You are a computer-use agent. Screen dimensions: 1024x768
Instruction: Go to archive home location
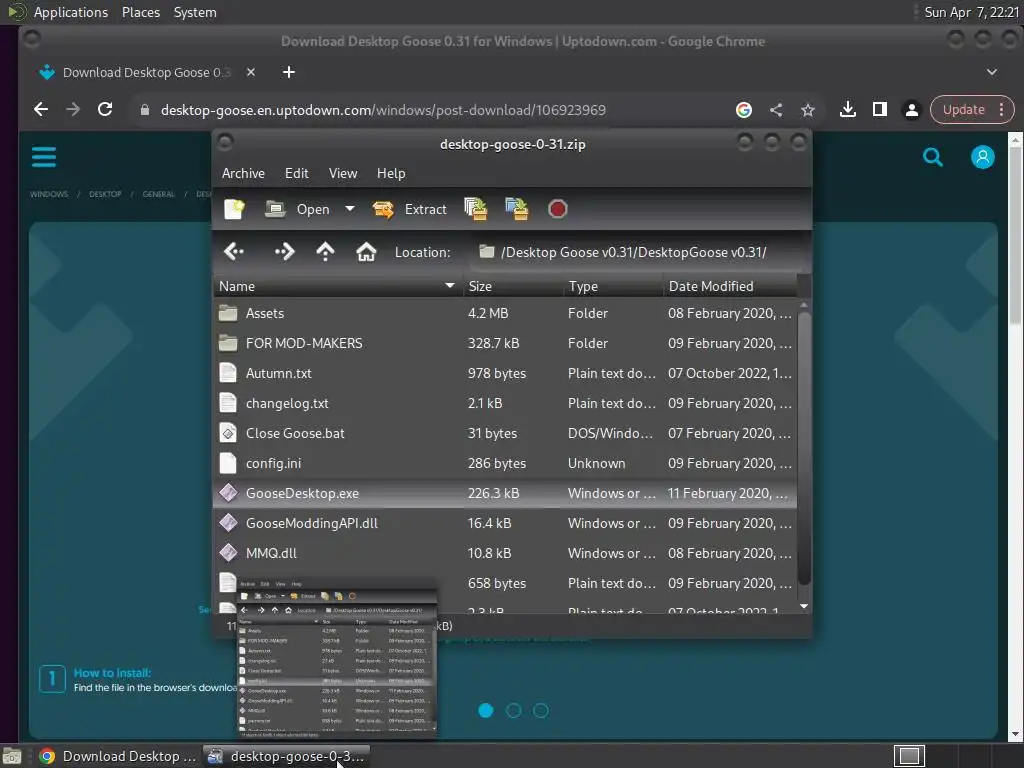coord(366,251)
